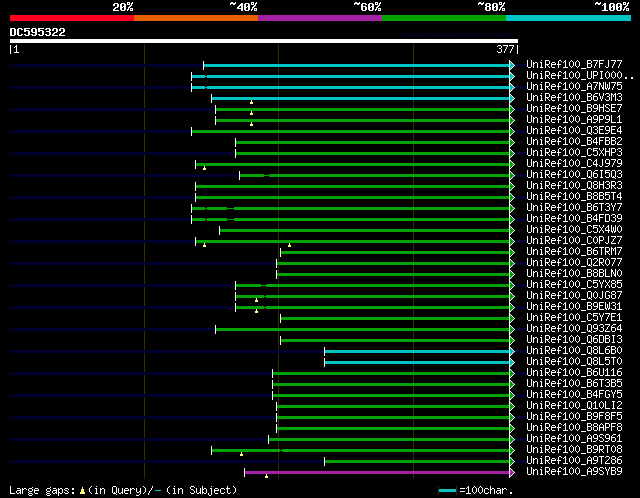Select the UniRef100_Q6I5Q3 label
Viewport: 640px width, 498px height.
tap(574, 174)
